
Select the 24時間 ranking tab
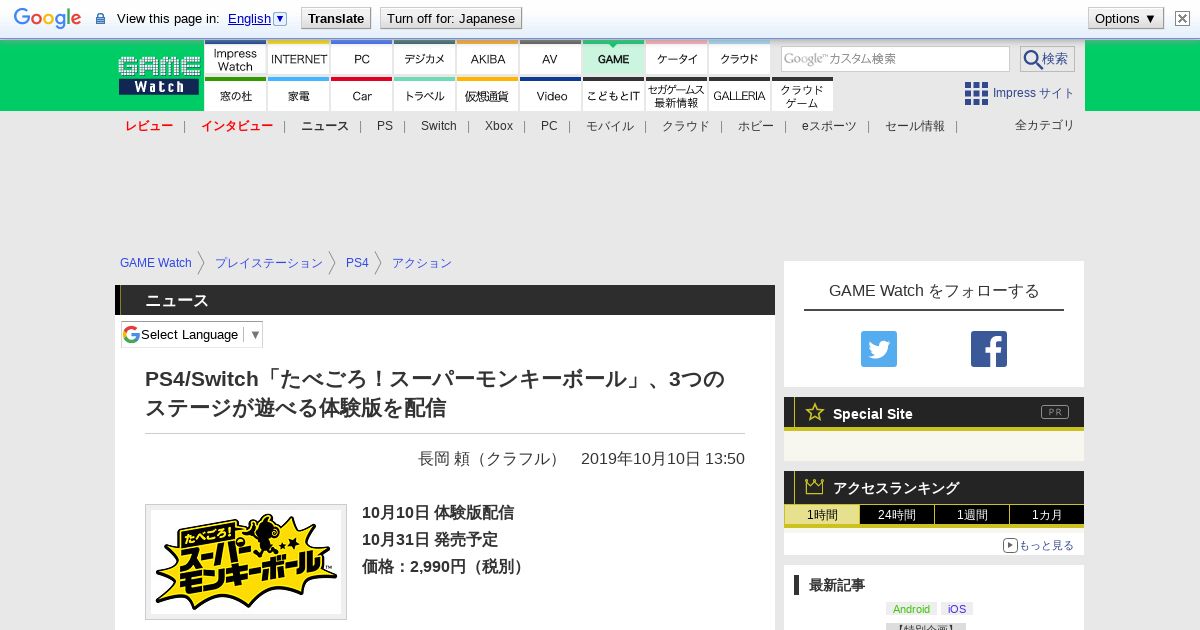tap(897, 515)
